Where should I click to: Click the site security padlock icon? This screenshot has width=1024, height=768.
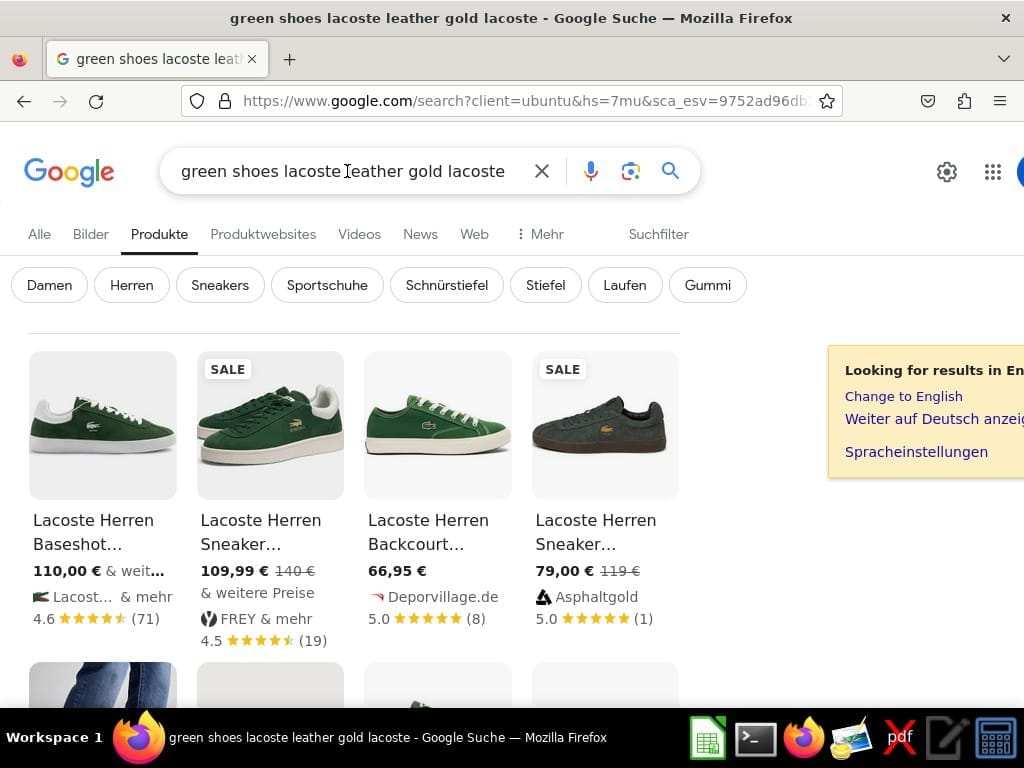[x=225, y=101]
